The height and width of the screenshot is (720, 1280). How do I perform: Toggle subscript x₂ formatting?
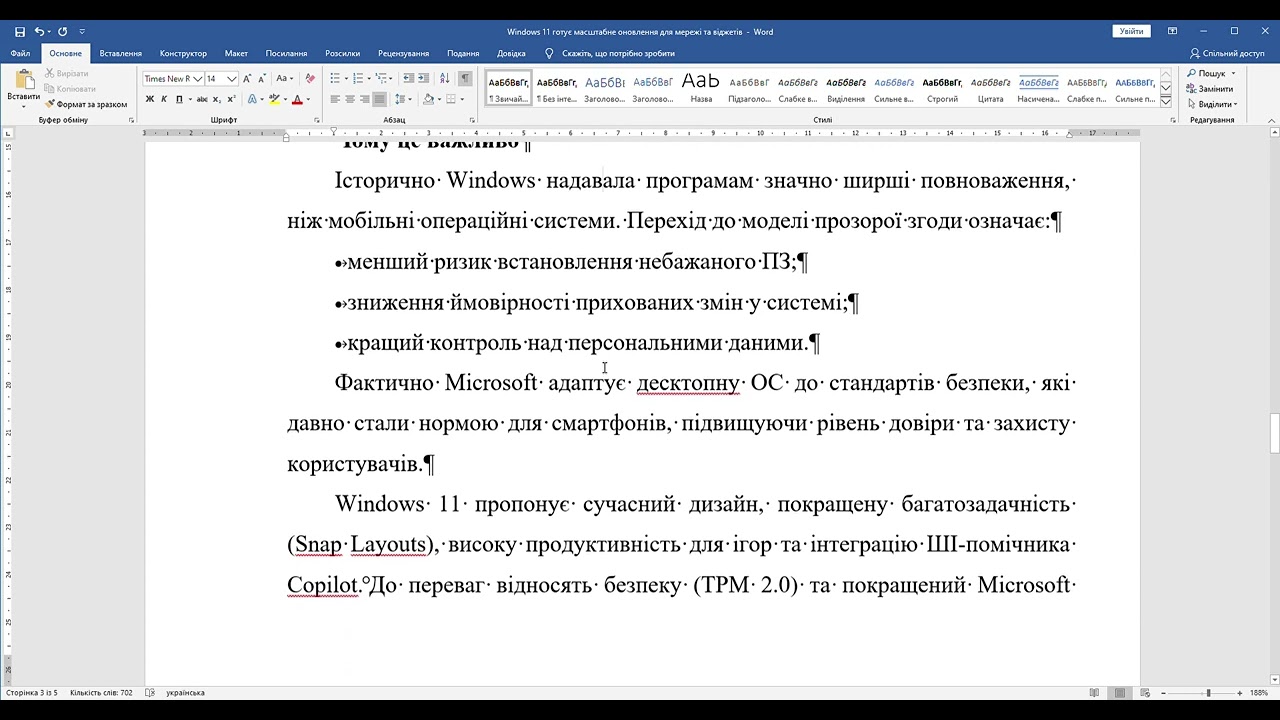point(217,99)
